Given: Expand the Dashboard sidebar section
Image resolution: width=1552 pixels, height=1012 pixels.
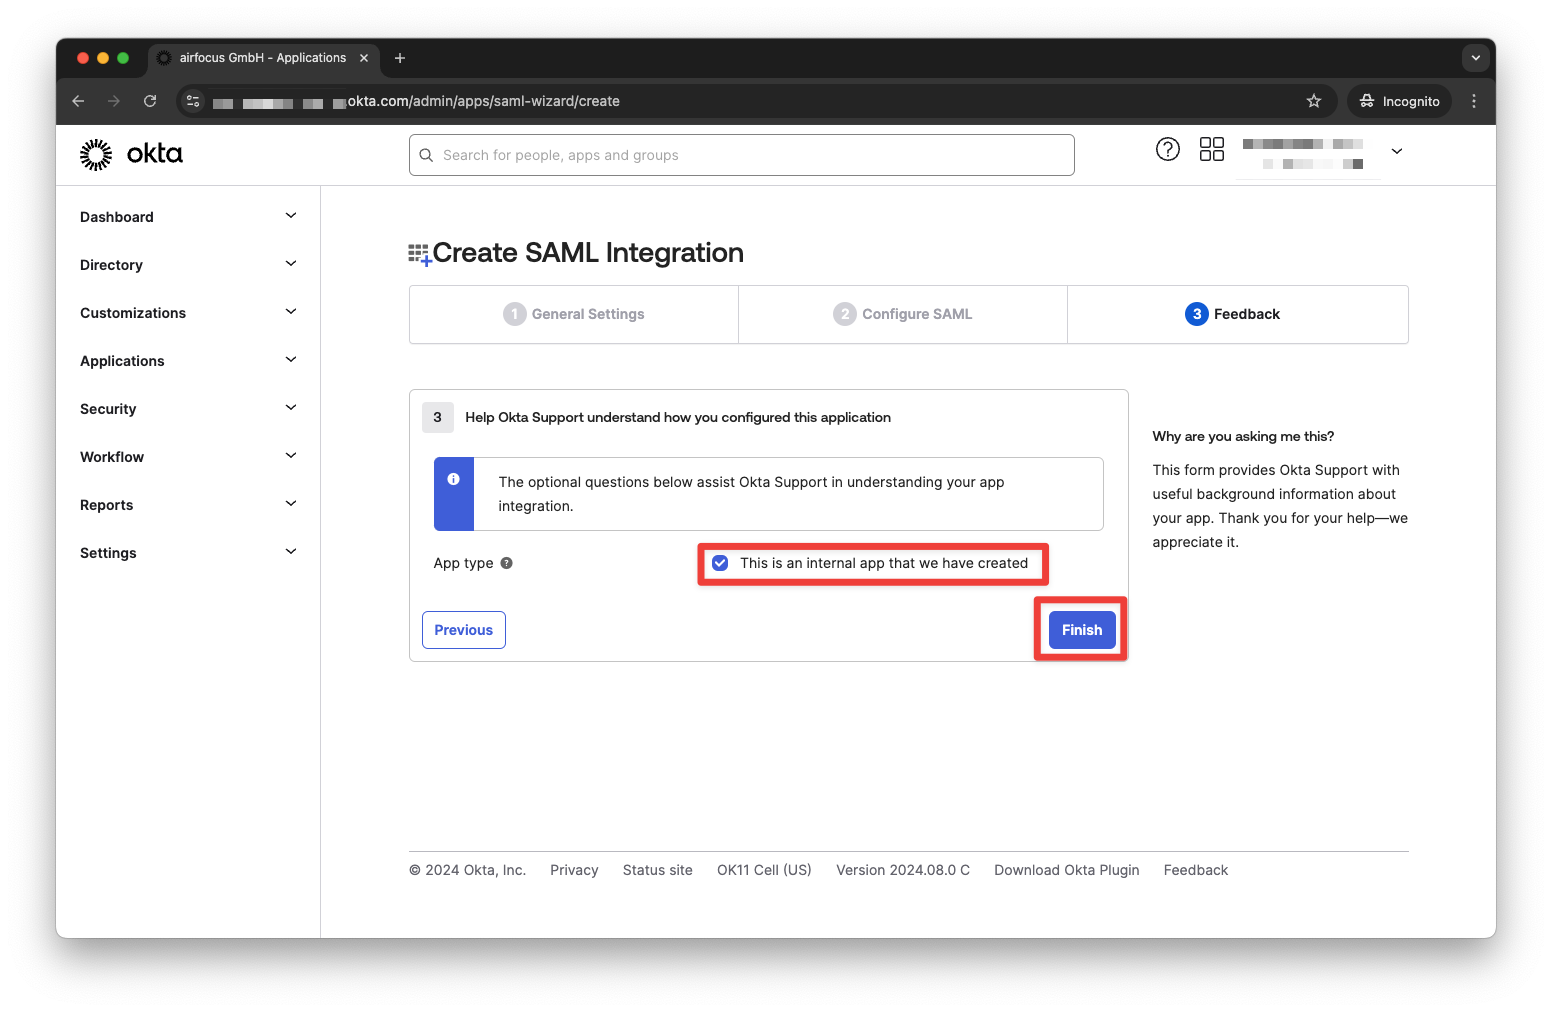Looking at the screenshot, I should (188, 217).
